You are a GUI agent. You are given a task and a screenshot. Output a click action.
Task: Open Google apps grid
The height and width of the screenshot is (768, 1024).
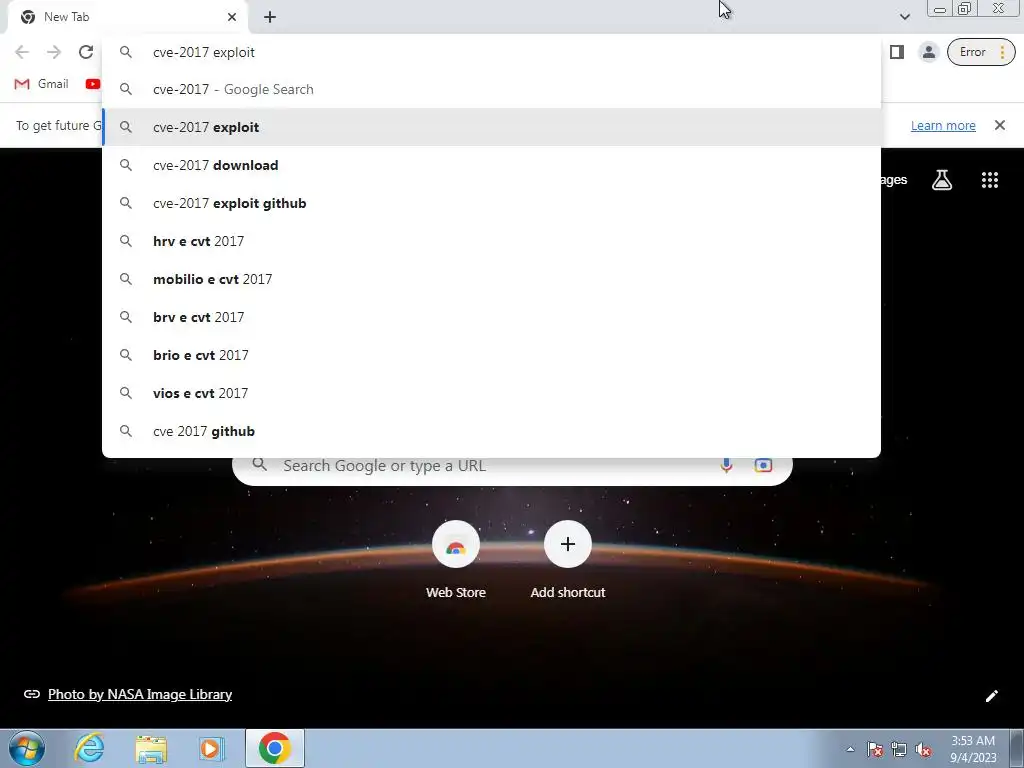(989, 180)
